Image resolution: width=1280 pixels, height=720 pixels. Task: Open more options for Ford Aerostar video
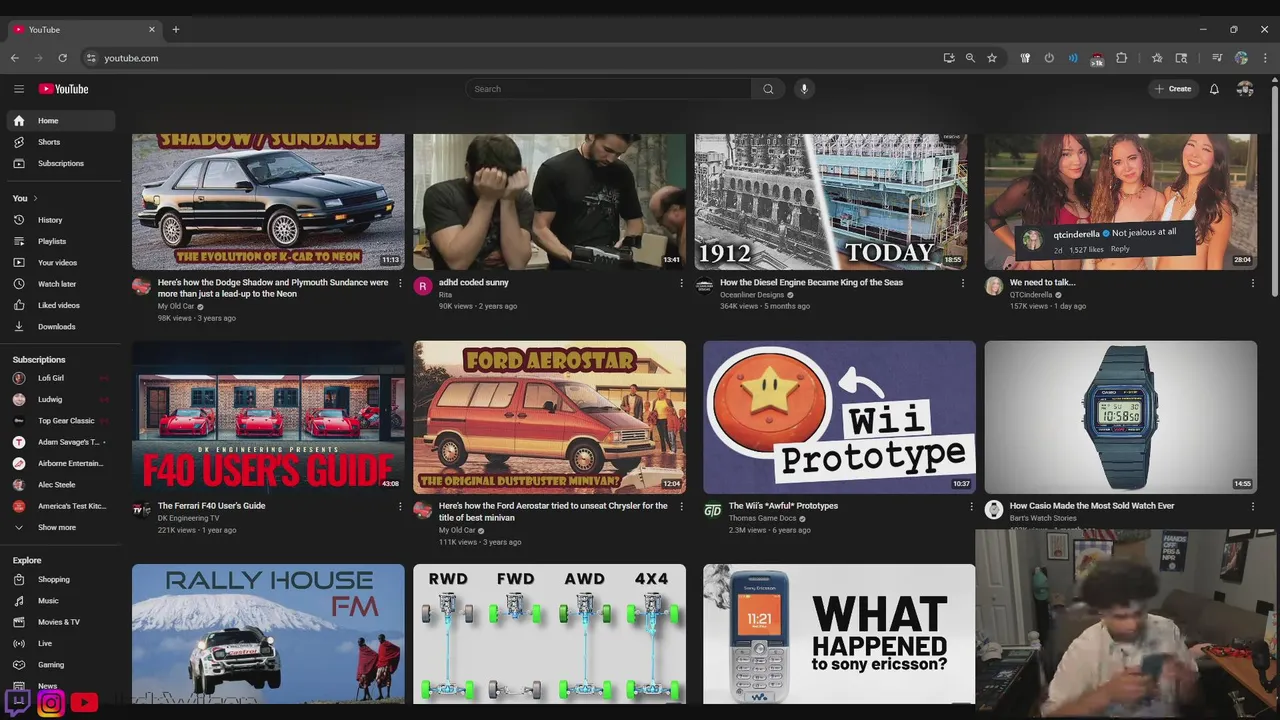tap(682, 506)
